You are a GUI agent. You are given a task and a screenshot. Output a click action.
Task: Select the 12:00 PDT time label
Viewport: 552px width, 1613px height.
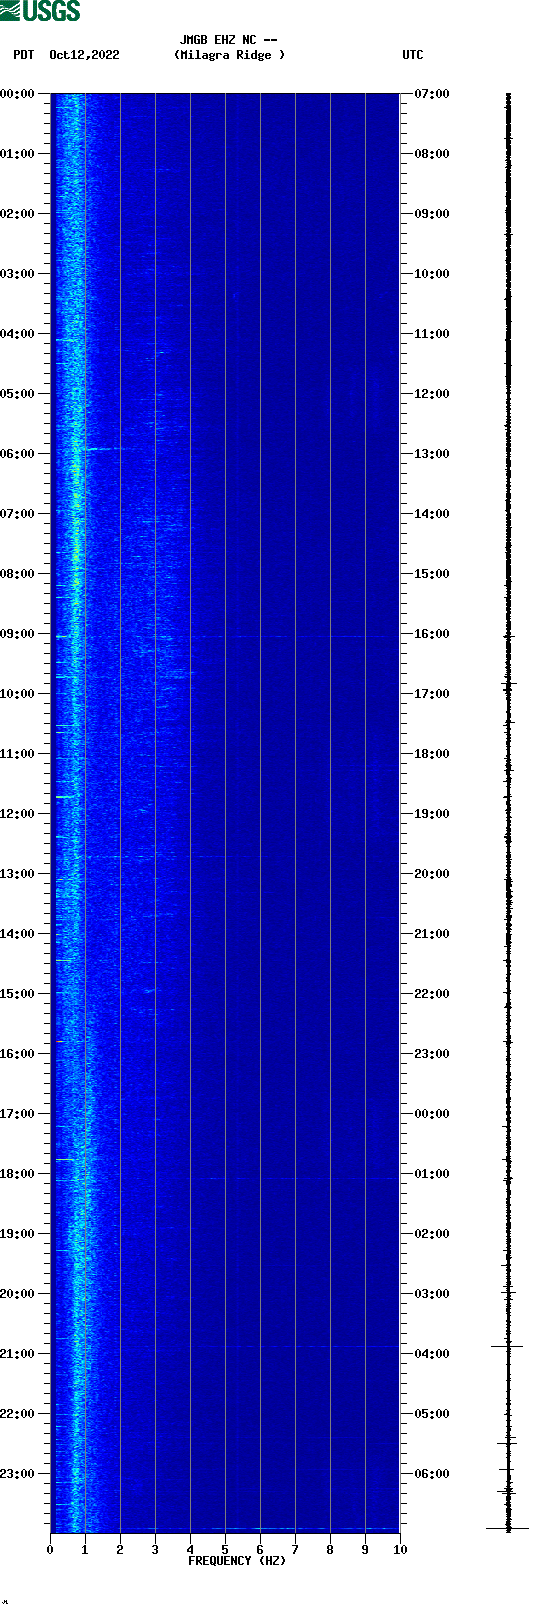click(17, 814)
